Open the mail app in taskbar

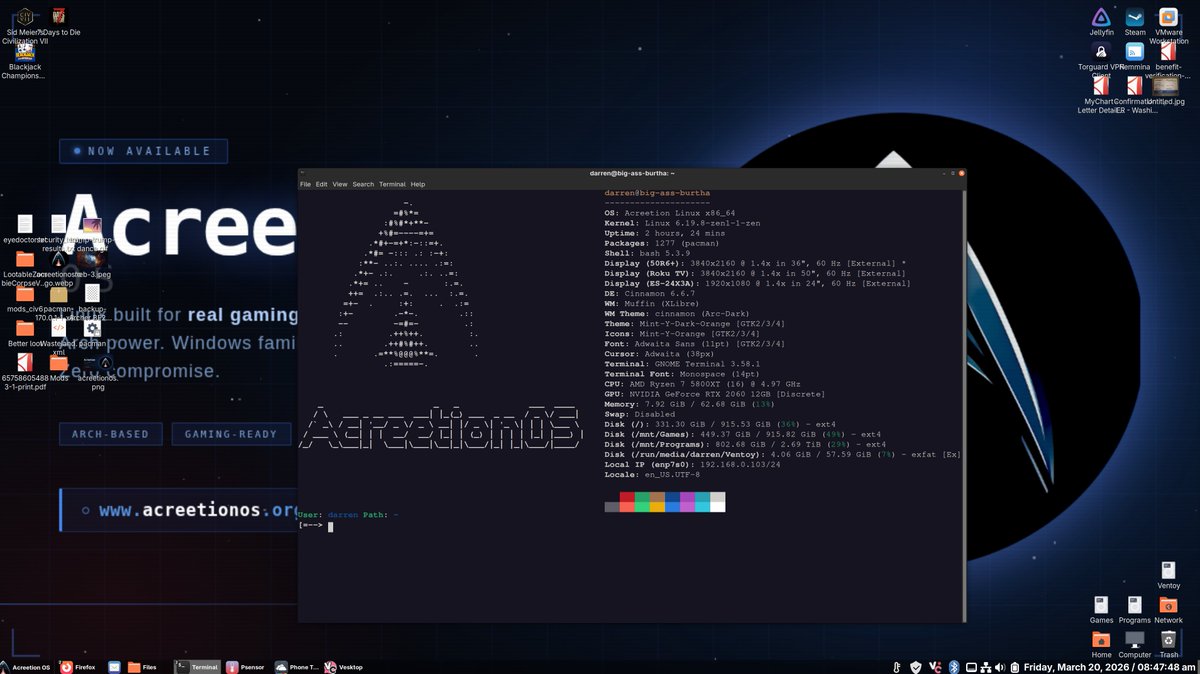coord(114,666)
